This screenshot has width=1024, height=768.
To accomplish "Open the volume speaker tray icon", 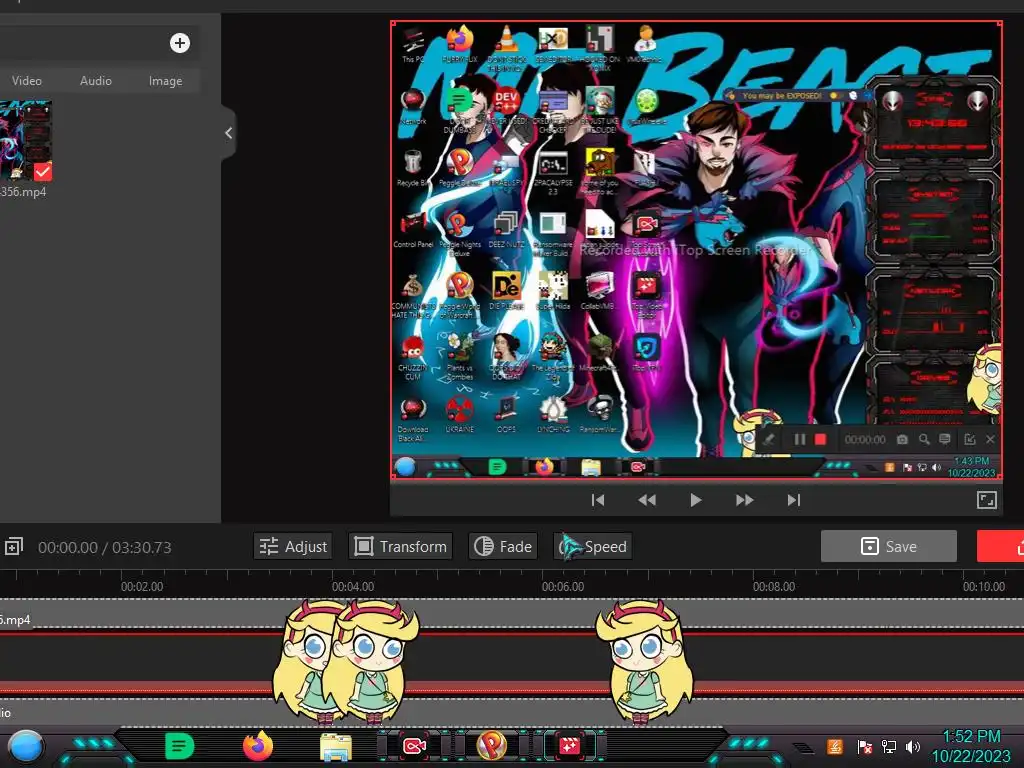I will pos(913,746).
